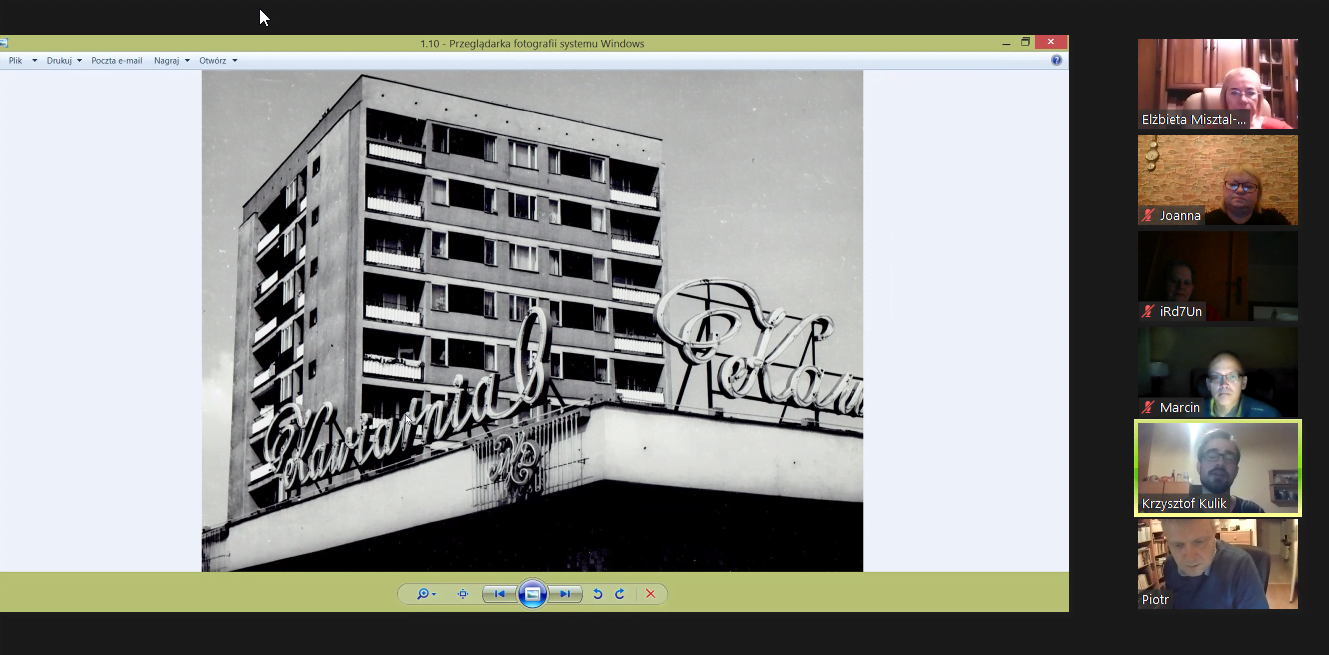This screenshot has height=655, width=1329.
Task: Go to the next photo
Action: tap(565, 594)
